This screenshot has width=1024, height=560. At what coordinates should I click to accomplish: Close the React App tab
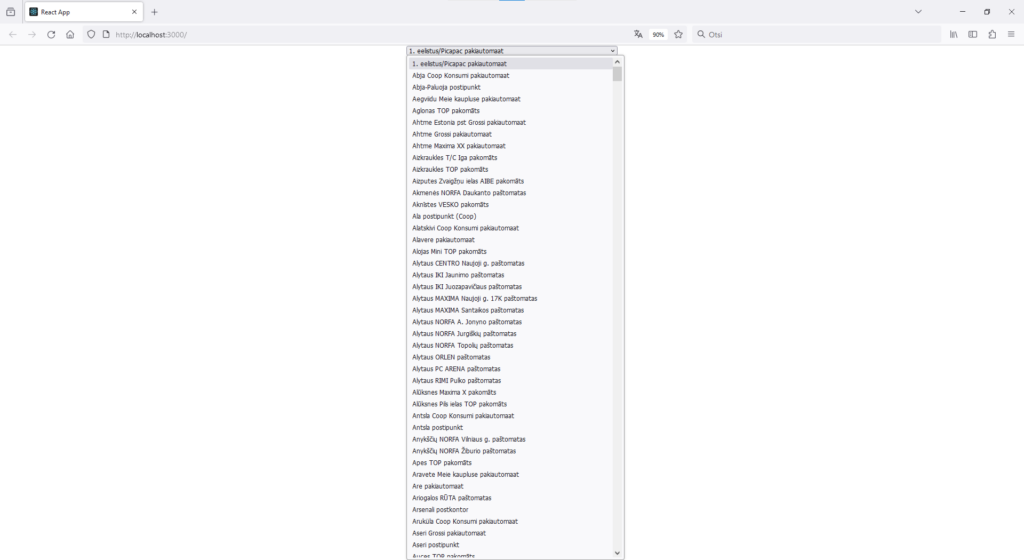click(134, 12)
